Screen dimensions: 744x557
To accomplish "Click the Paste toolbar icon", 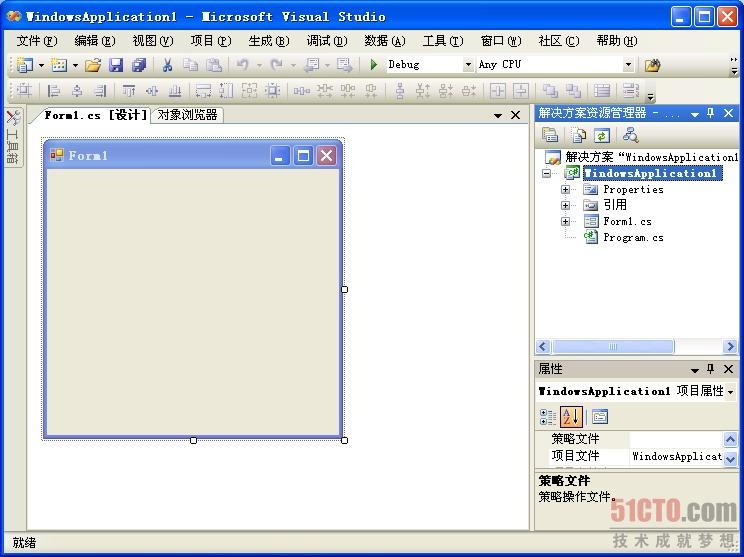I will click(x=214, y=65).
